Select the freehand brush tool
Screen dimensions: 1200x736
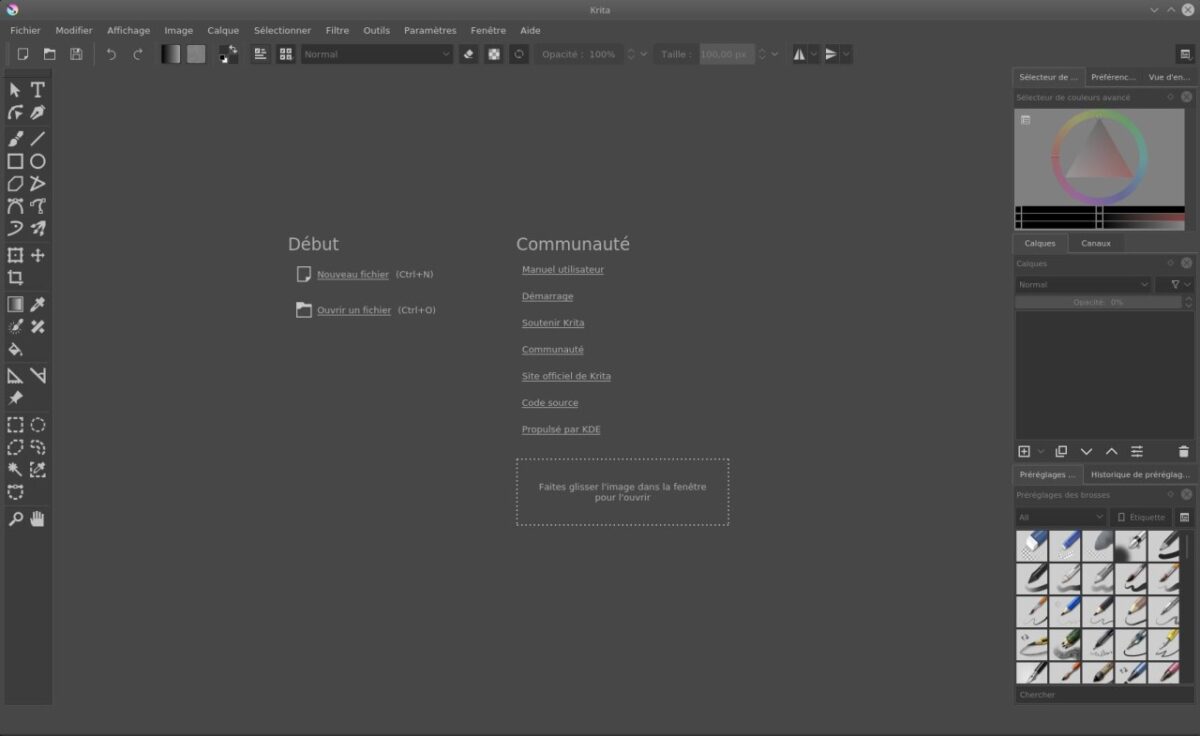[15, 139]
